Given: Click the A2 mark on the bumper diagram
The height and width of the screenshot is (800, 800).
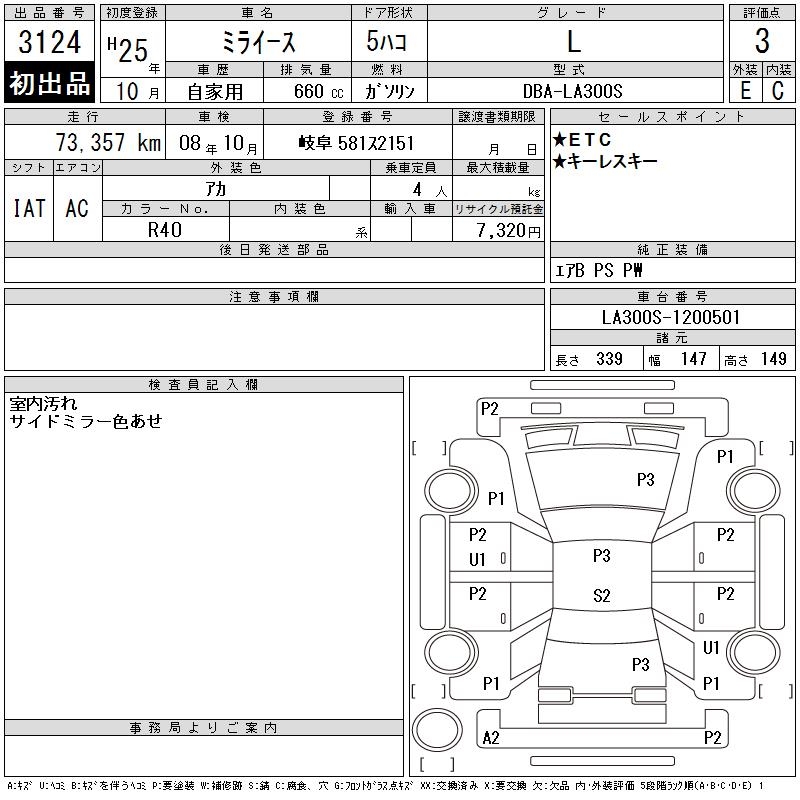Looking at the screenshot, I should 490,738.
